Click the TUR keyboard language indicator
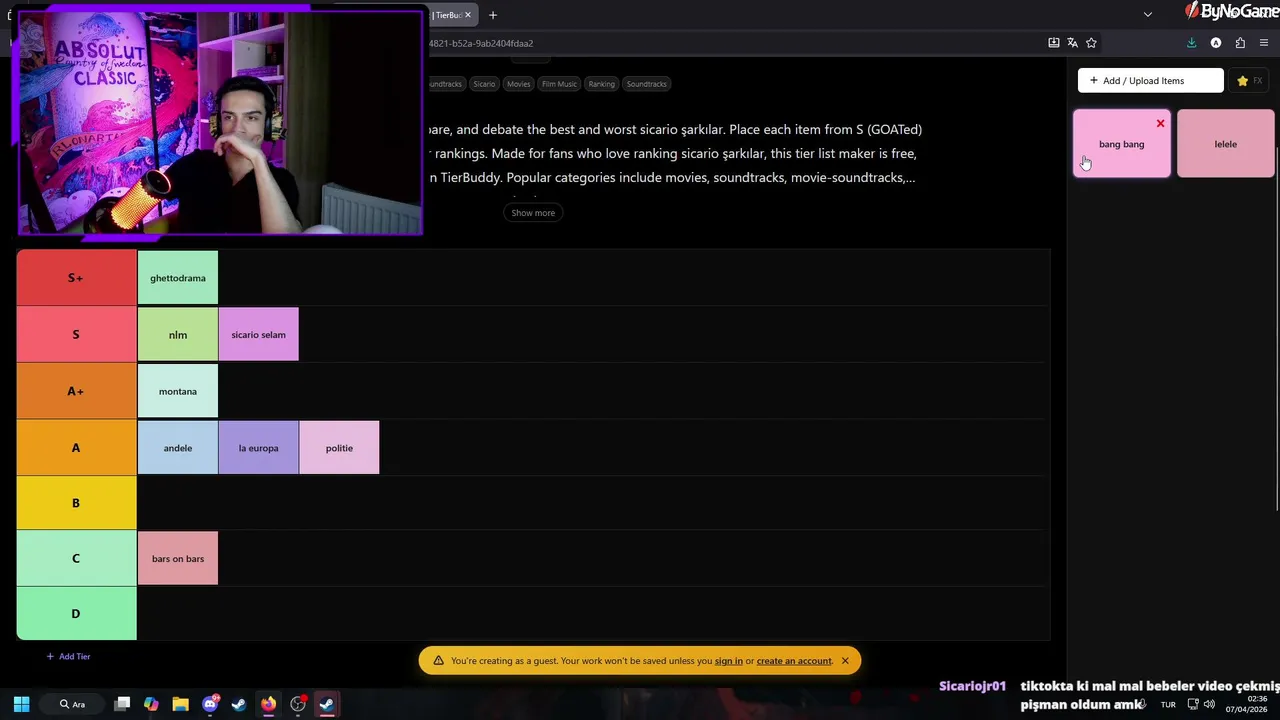 pyautogui.click(x=1168, y=705)
